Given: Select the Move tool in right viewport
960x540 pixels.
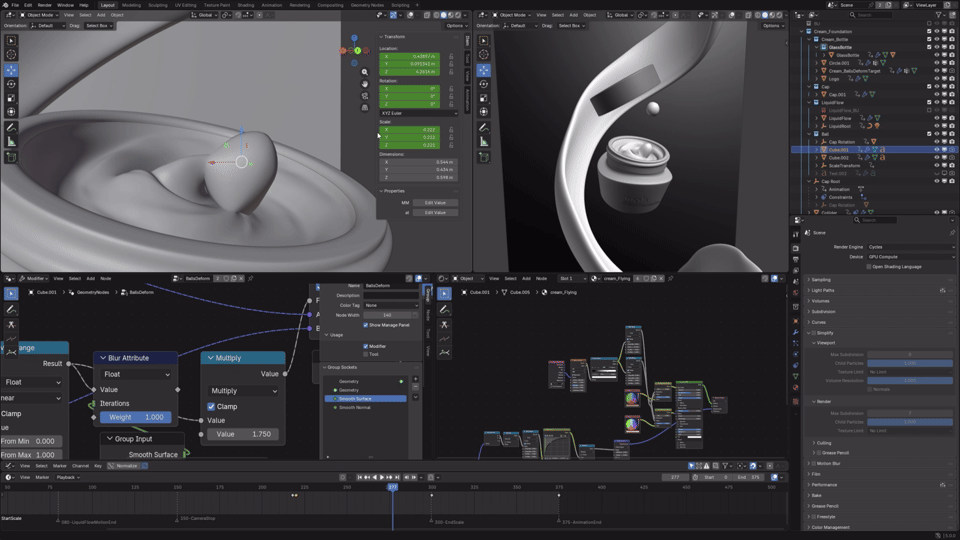Looking at the screenshot, I should [x=484, y=70].
